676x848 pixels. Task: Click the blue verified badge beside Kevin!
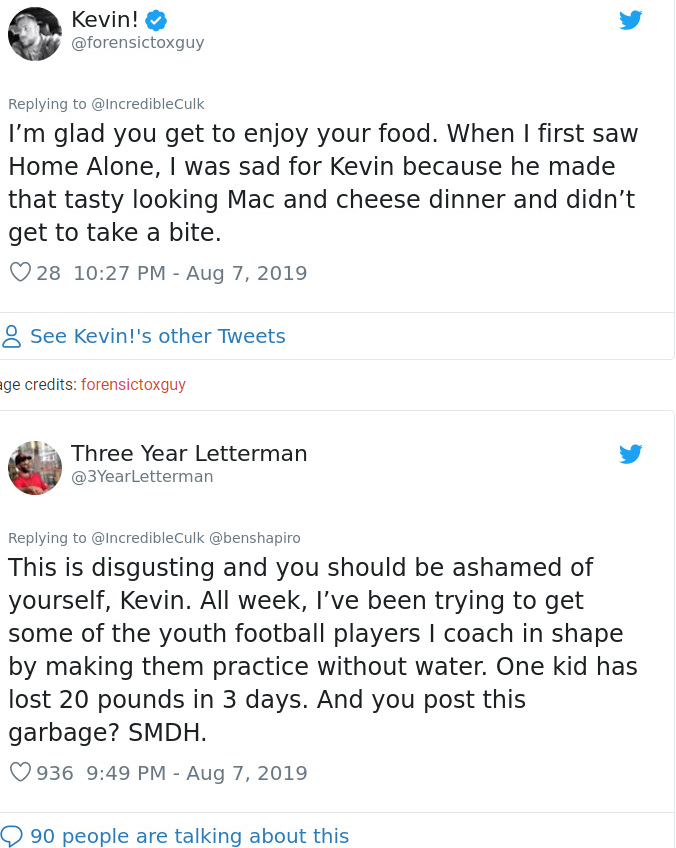(156, 19)
